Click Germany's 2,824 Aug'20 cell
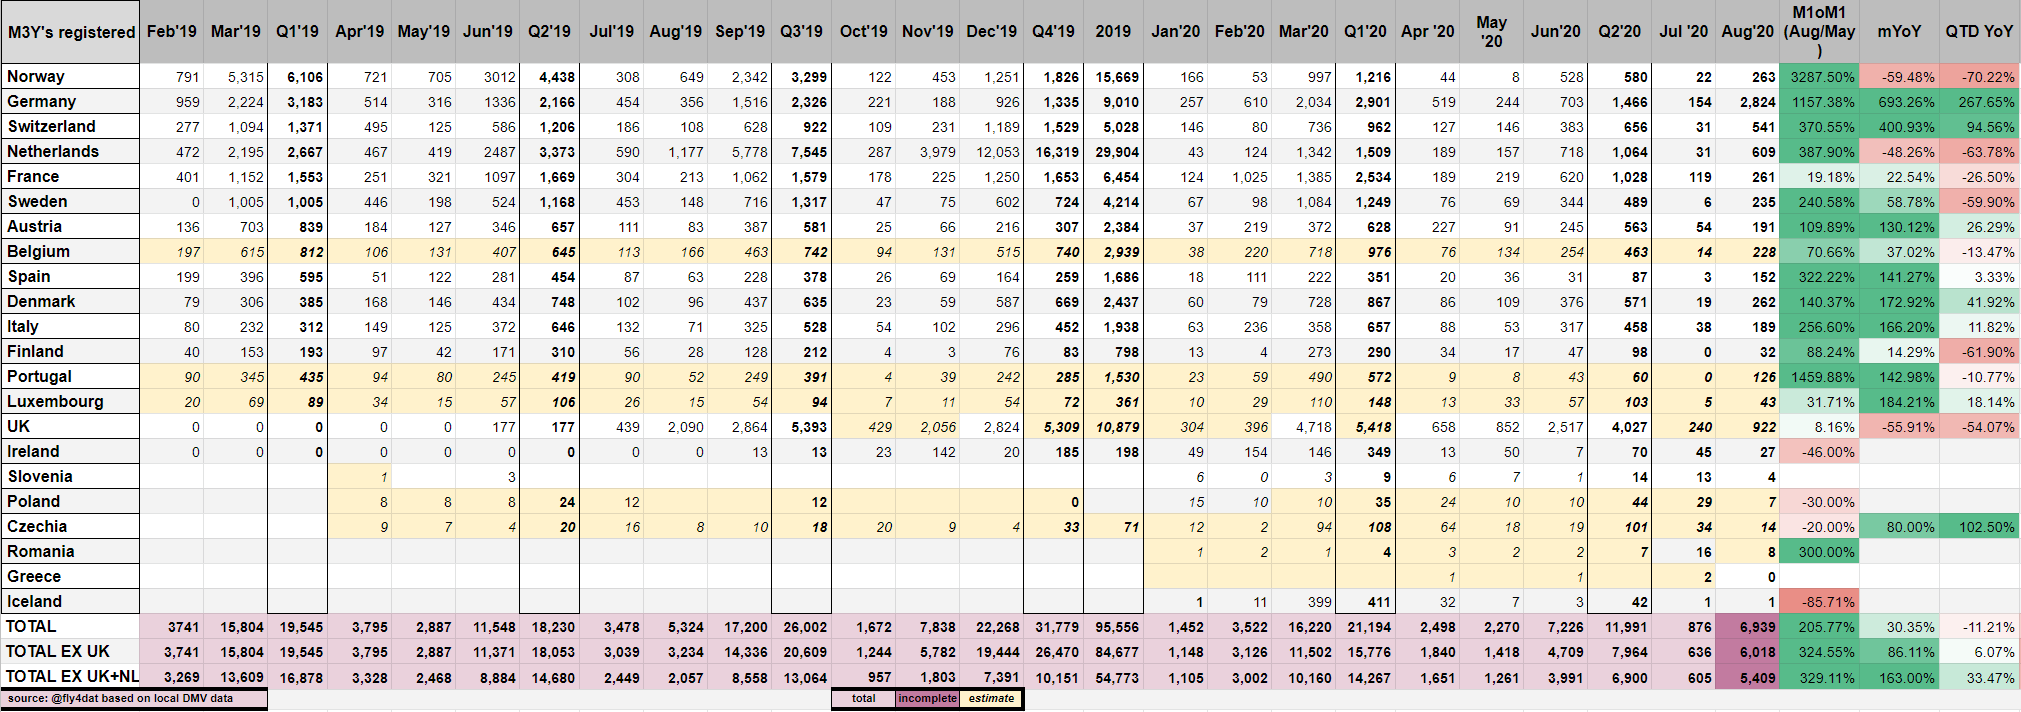 coord(1747,101)
